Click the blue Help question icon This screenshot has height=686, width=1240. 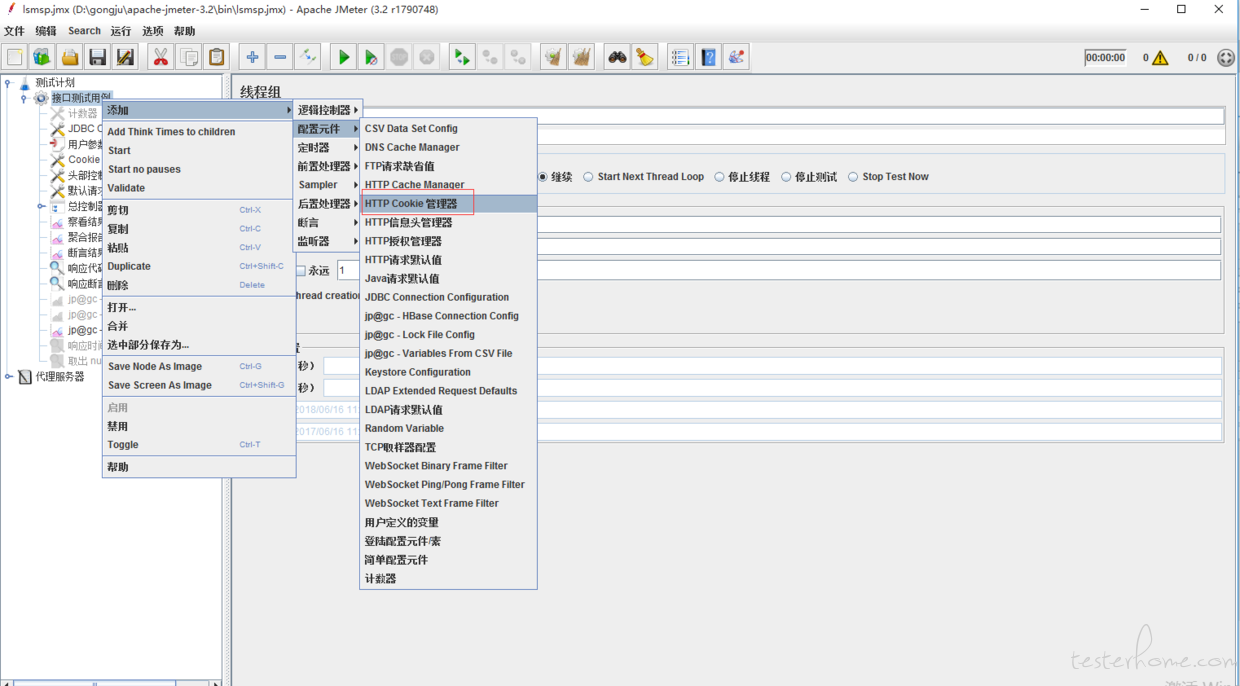click(x=708, y=57)
